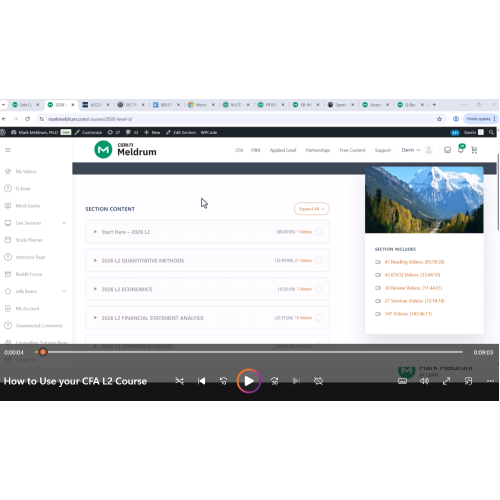Open the Expand All dropdown button

coord(311,209)
